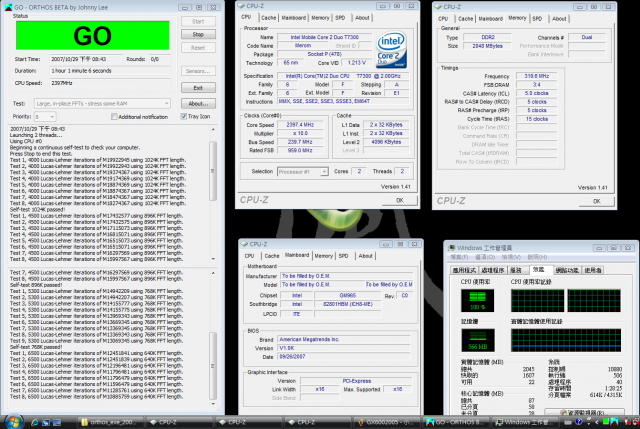Click the CPU usage meter showing 100 %

(477, 300)
